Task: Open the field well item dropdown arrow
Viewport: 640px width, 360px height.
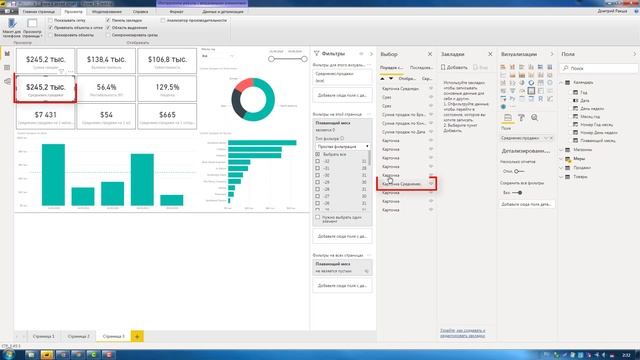Action: [x=545, y=138]
